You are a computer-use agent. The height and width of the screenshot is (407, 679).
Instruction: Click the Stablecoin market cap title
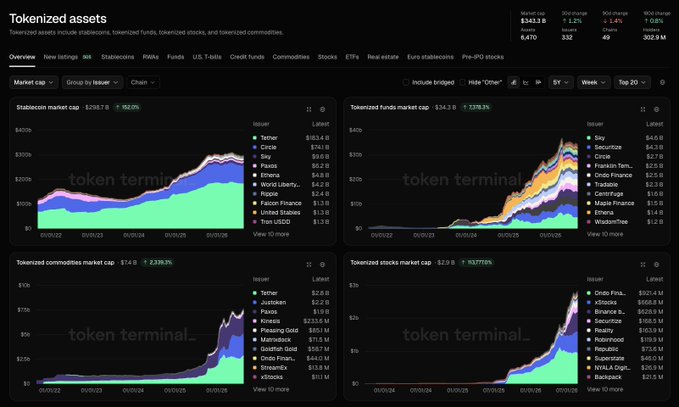48,107
